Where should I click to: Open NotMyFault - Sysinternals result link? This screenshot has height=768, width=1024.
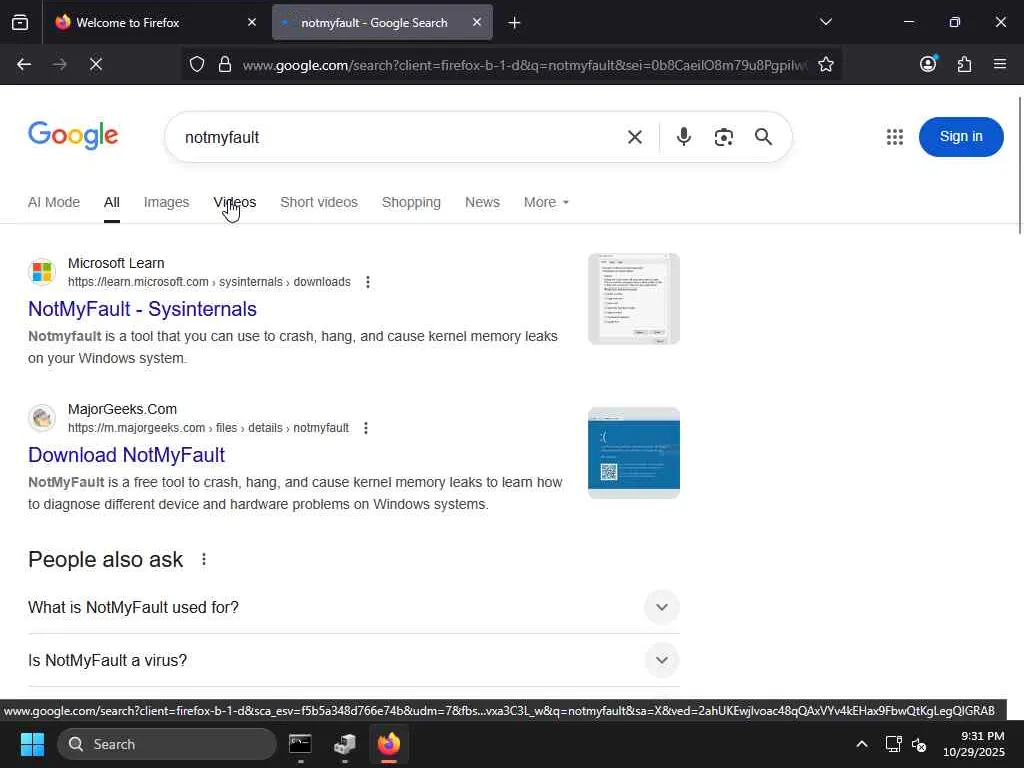(x=142, y=309)
